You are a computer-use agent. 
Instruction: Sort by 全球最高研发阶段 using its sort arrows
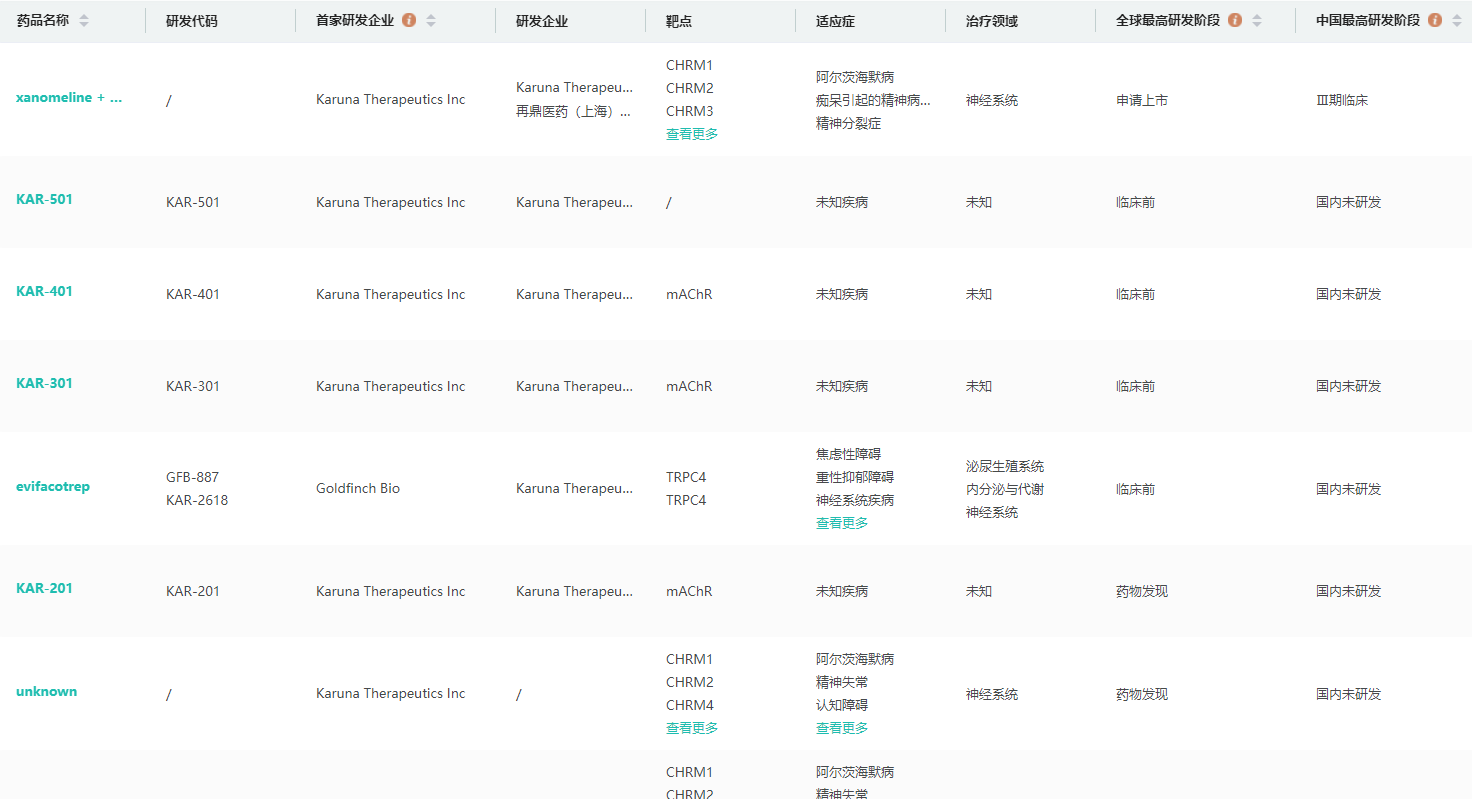point(1257,21)
